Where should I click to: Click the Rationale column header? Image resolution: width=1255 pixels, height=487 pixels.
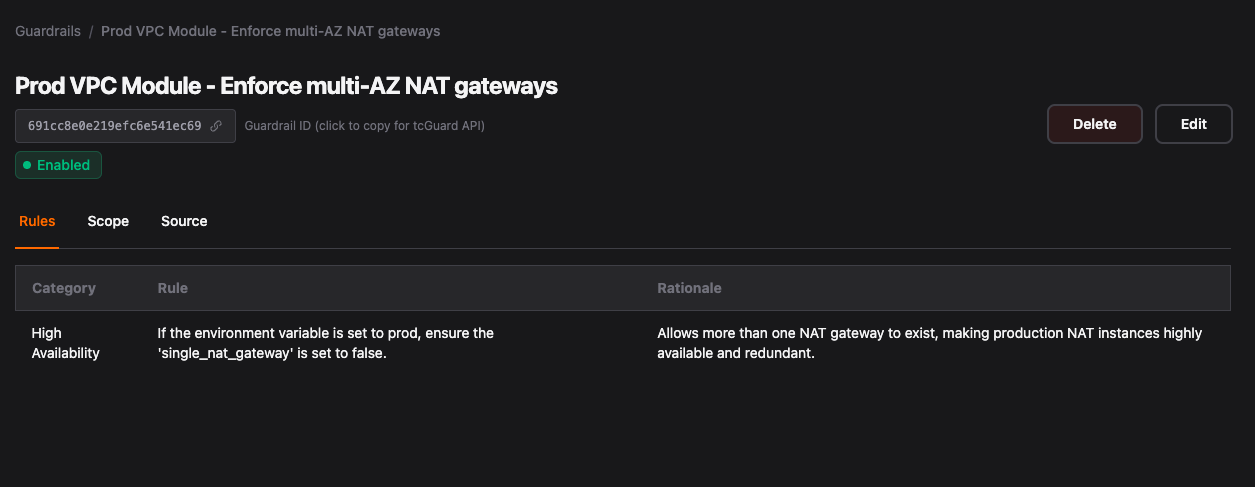click(689, 288)
